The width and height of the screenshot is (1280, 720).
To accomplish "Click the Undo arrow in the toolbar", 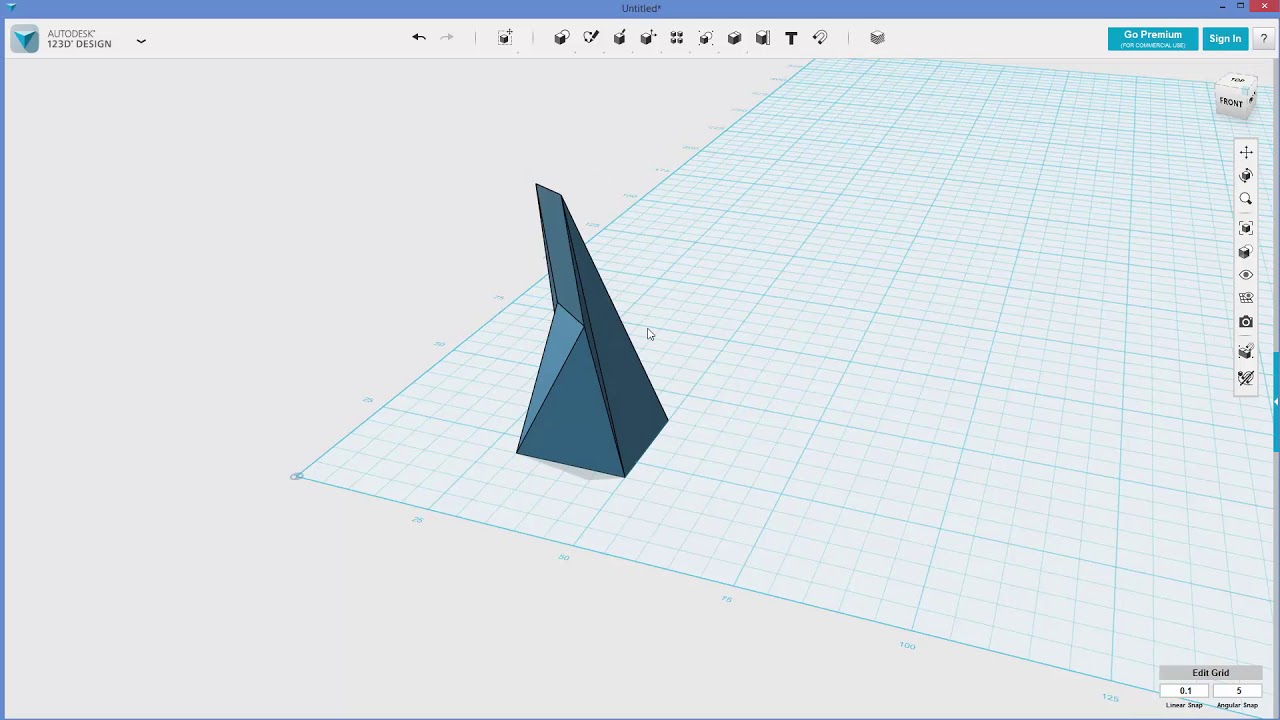I will 419,38.
